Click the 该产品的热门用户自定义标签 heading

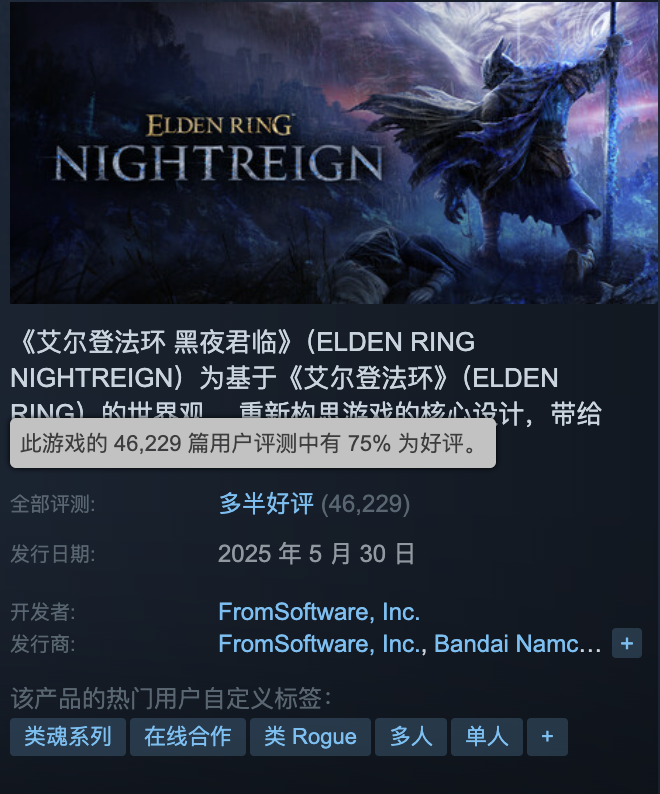point(171,698)
